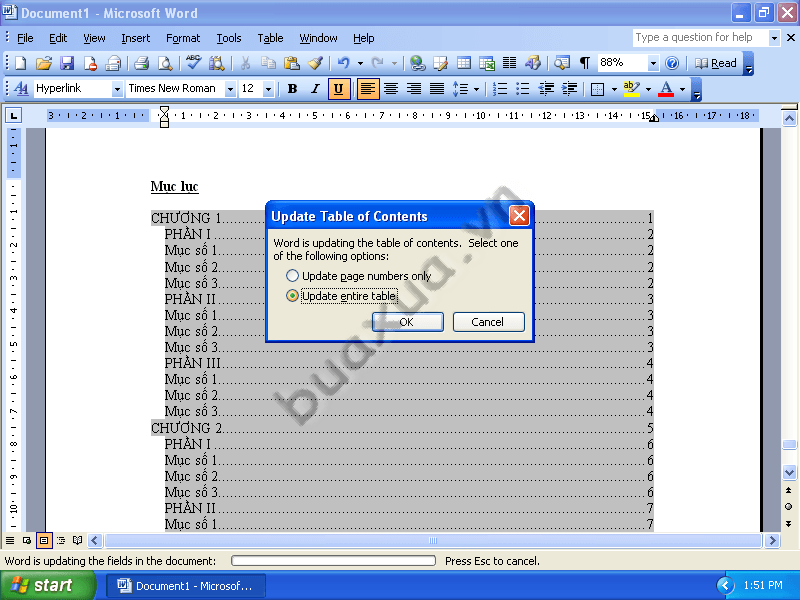Image resolution: width=800 pixels, height=600 pixels.
Task: Click the Copy icon
Action: (x=268, y=63)
